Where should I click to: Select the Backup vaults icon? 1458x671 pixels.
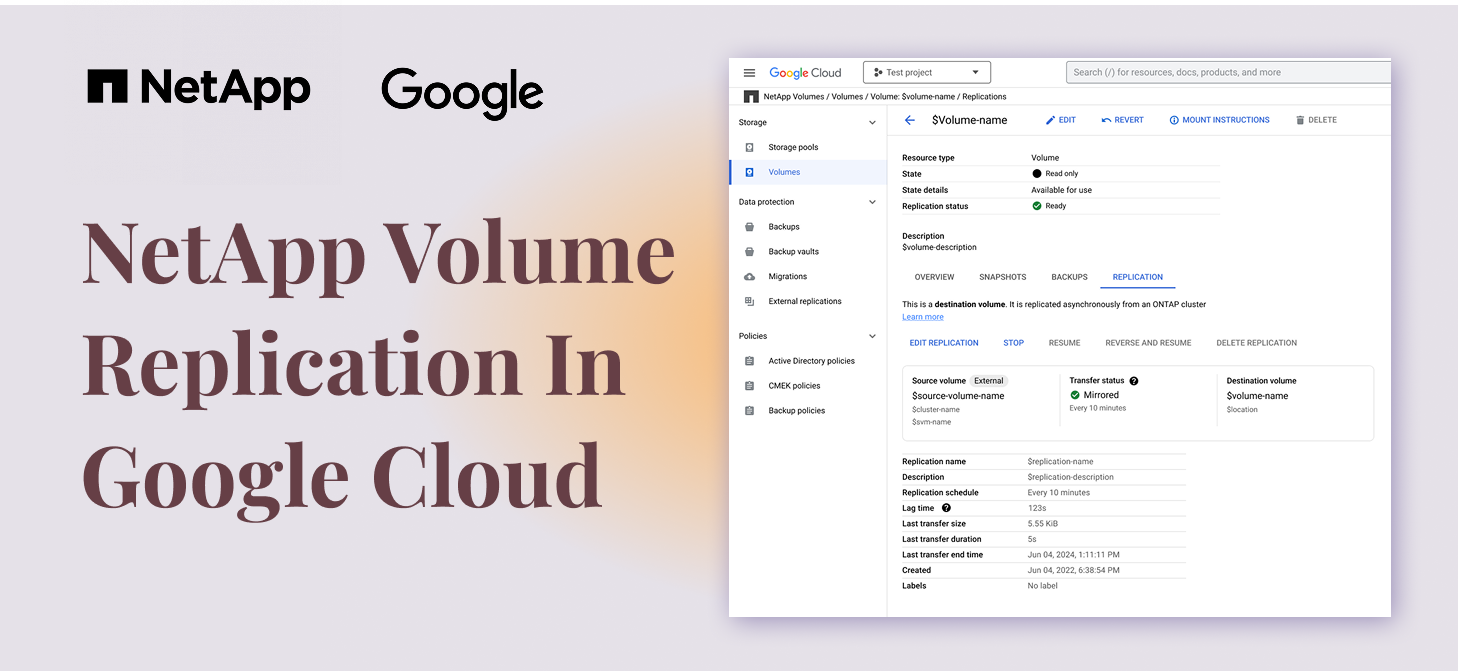[749, 251]
